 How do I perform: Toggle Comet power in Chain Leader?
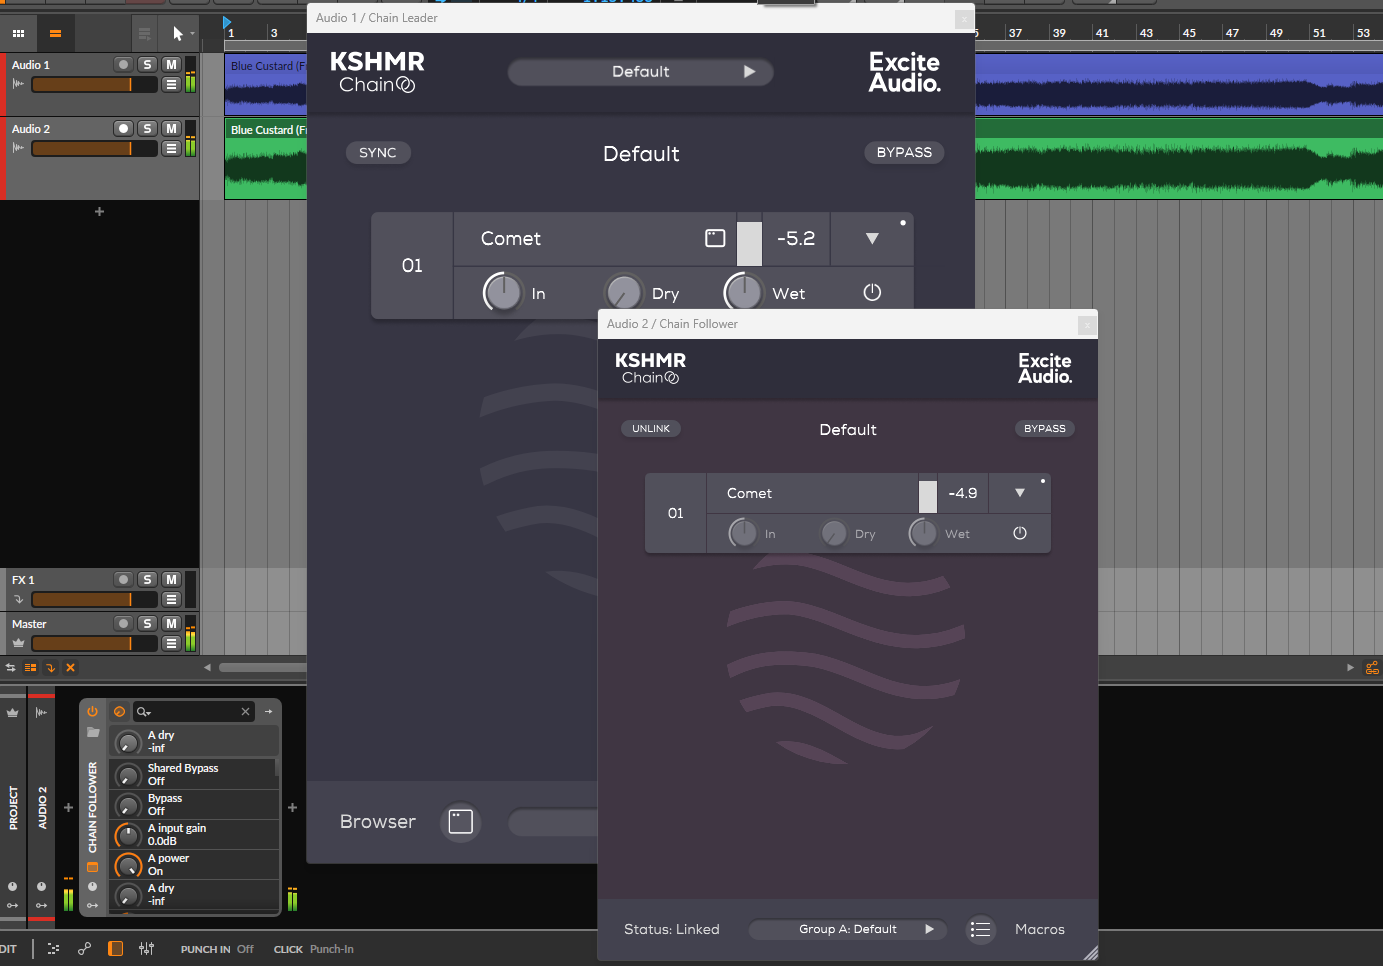(x=872, y=292)
